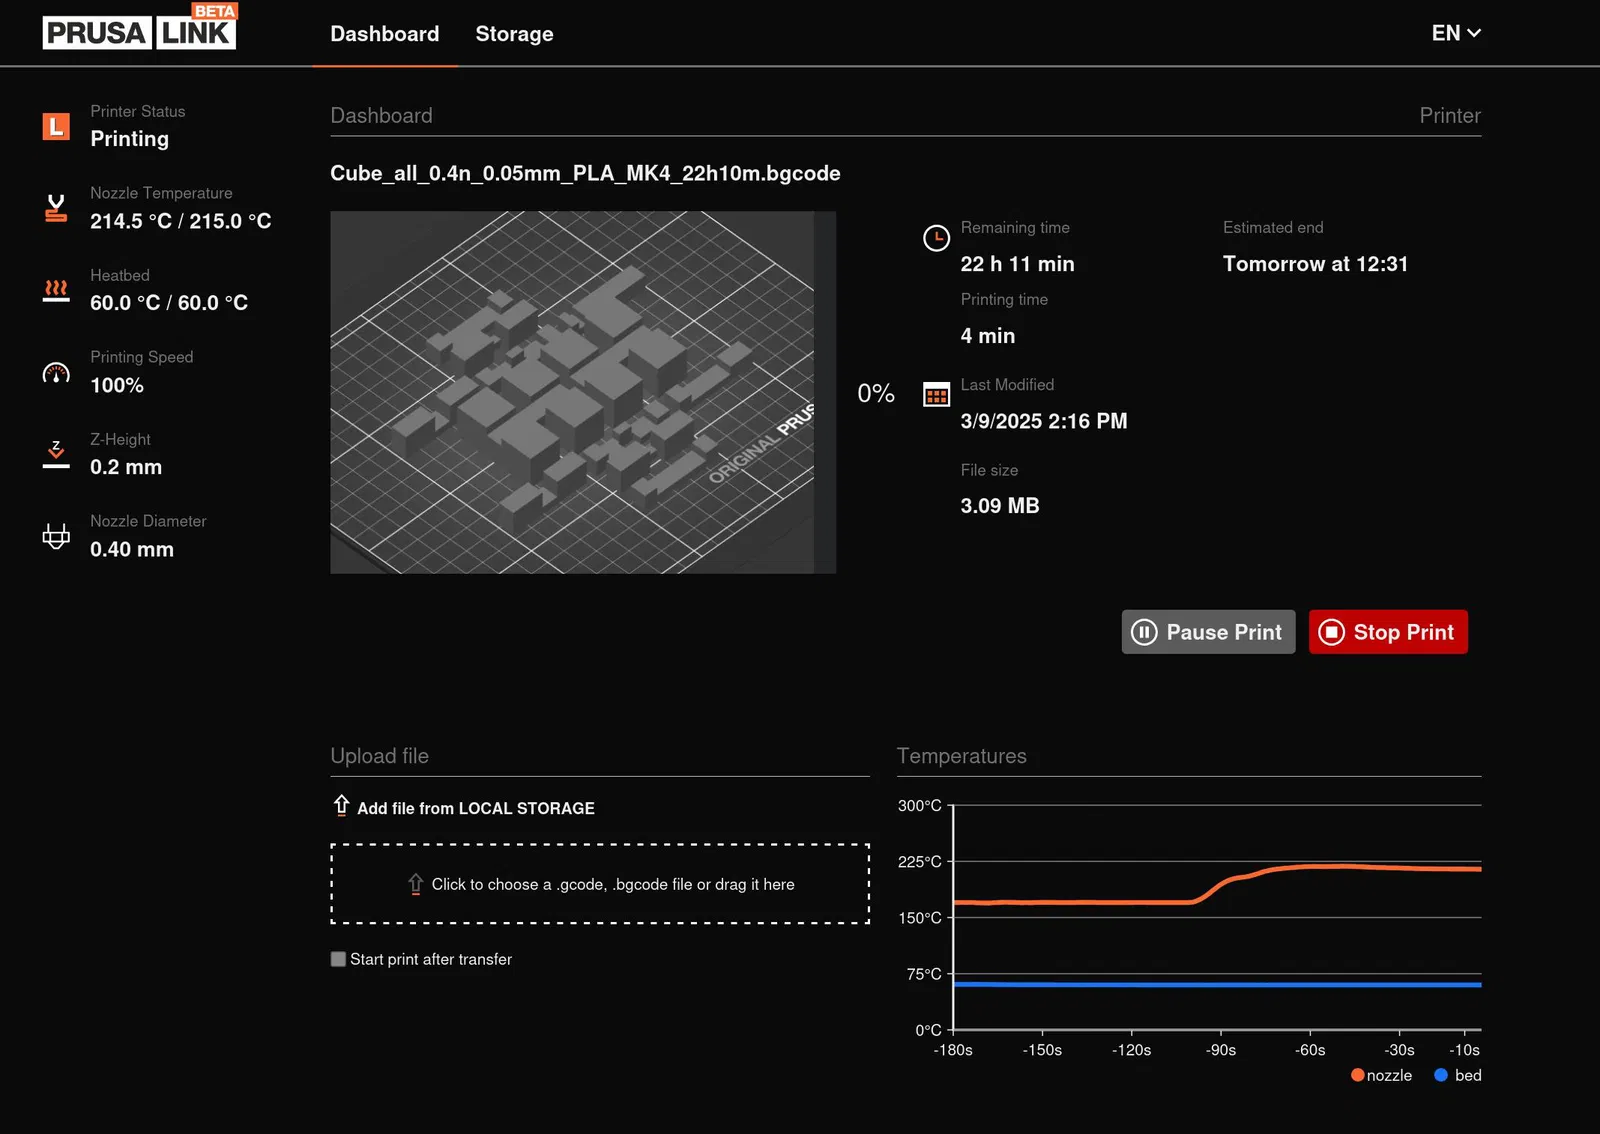Viewport: 1600px width, 1134px height.
Task: Click the upload arrow beside Add file
Action: pyautogui.click(x=341, y=805)
